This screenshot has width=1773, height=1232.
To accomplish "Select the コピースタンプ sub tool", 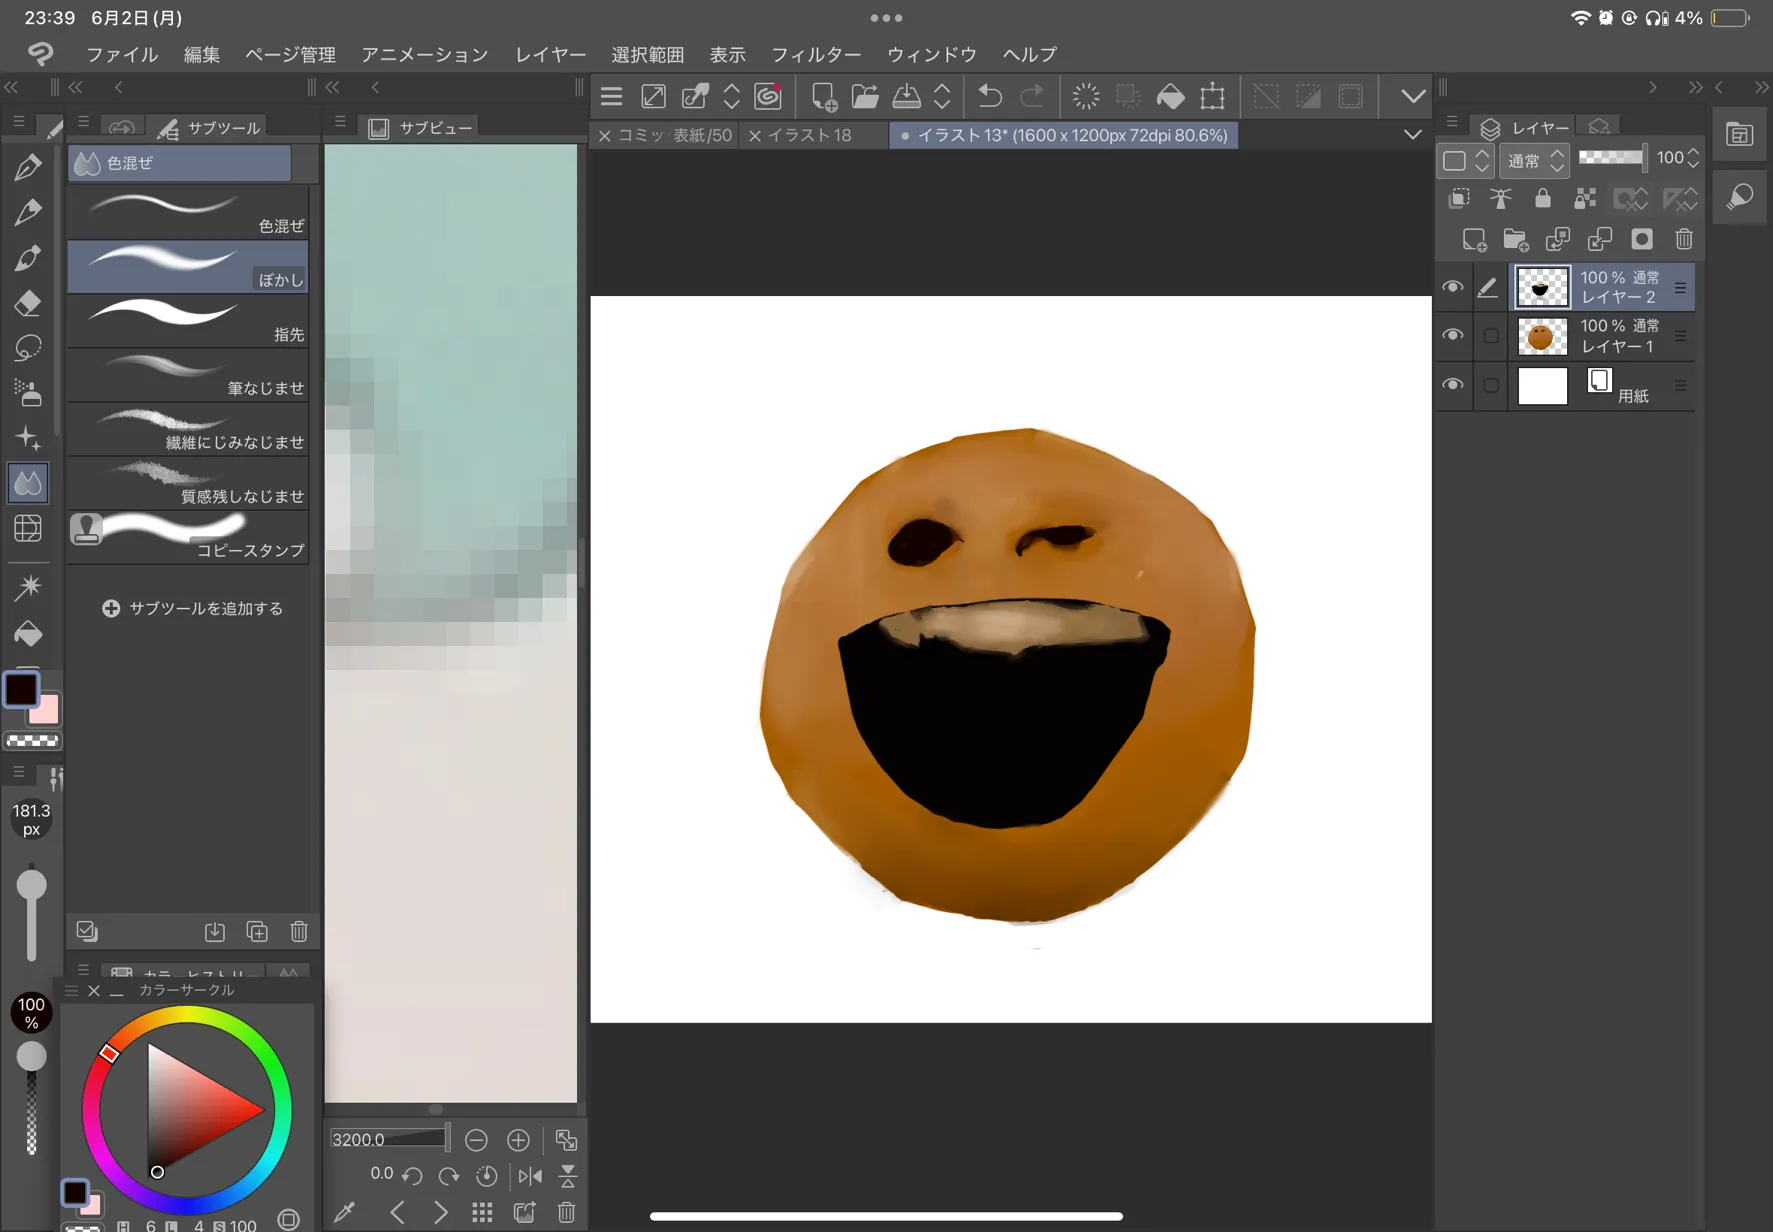I will 188,536.
